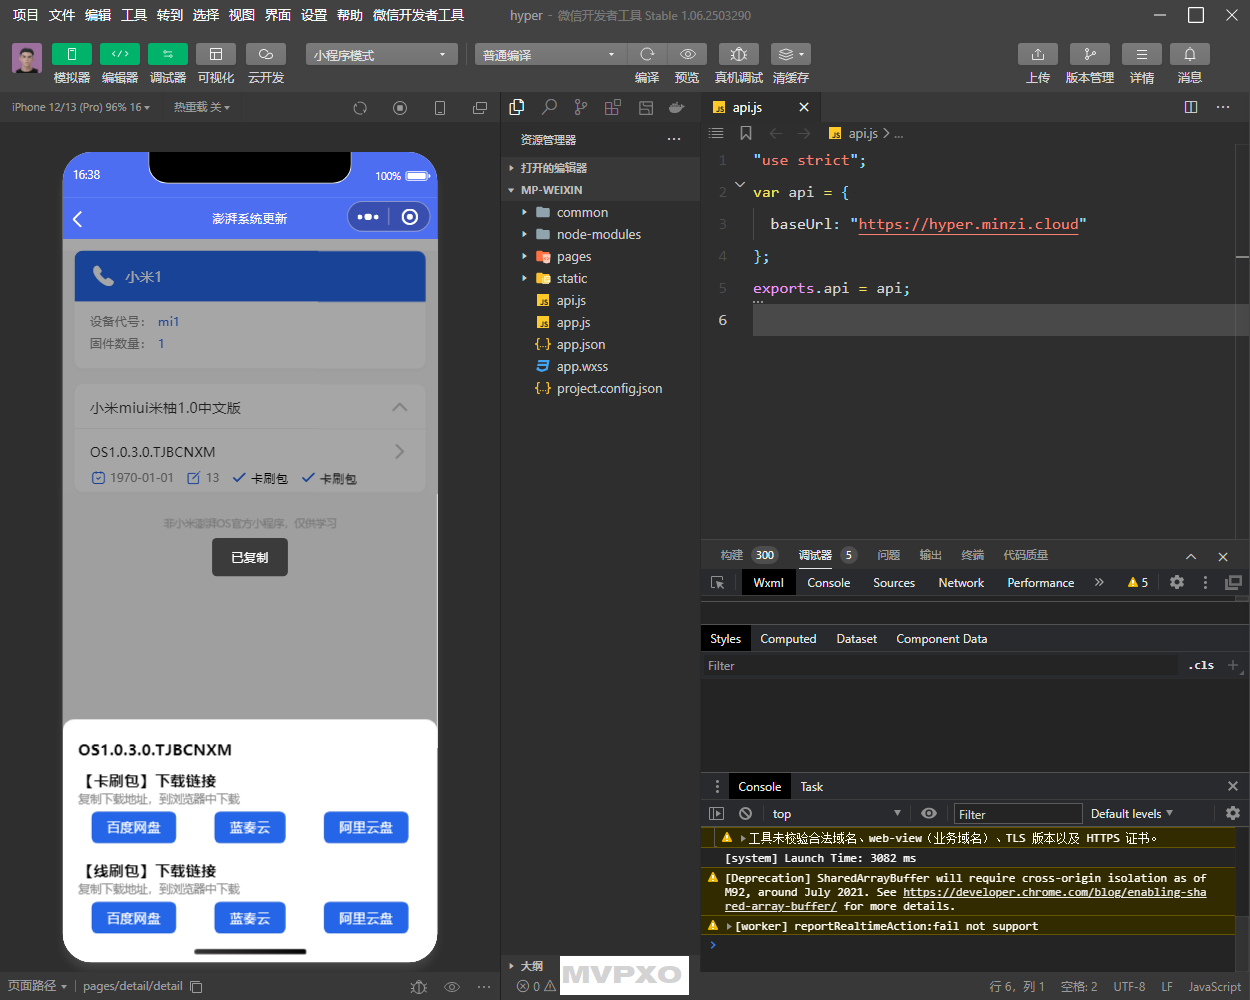The image size is (1250, 1000).
Task: Open 消息 notifications bell
Action: (x=1190, y=54)
